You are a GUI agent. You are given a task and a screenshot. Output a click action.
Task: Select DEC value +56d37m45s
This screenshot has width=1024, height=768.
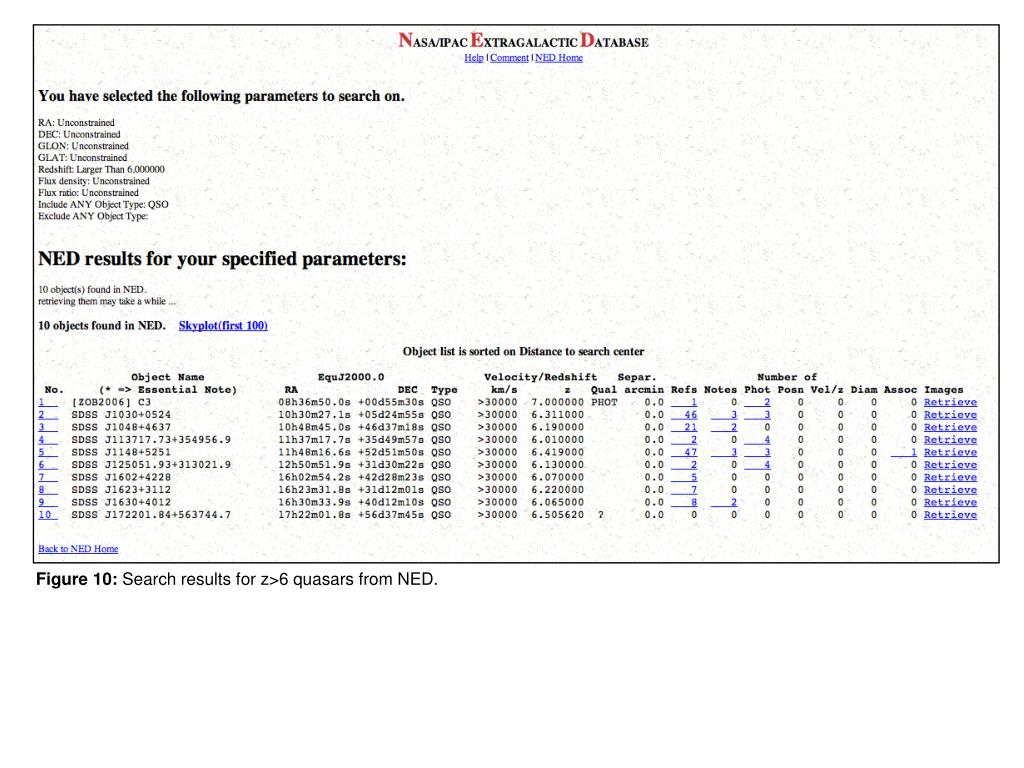(391, 515)
